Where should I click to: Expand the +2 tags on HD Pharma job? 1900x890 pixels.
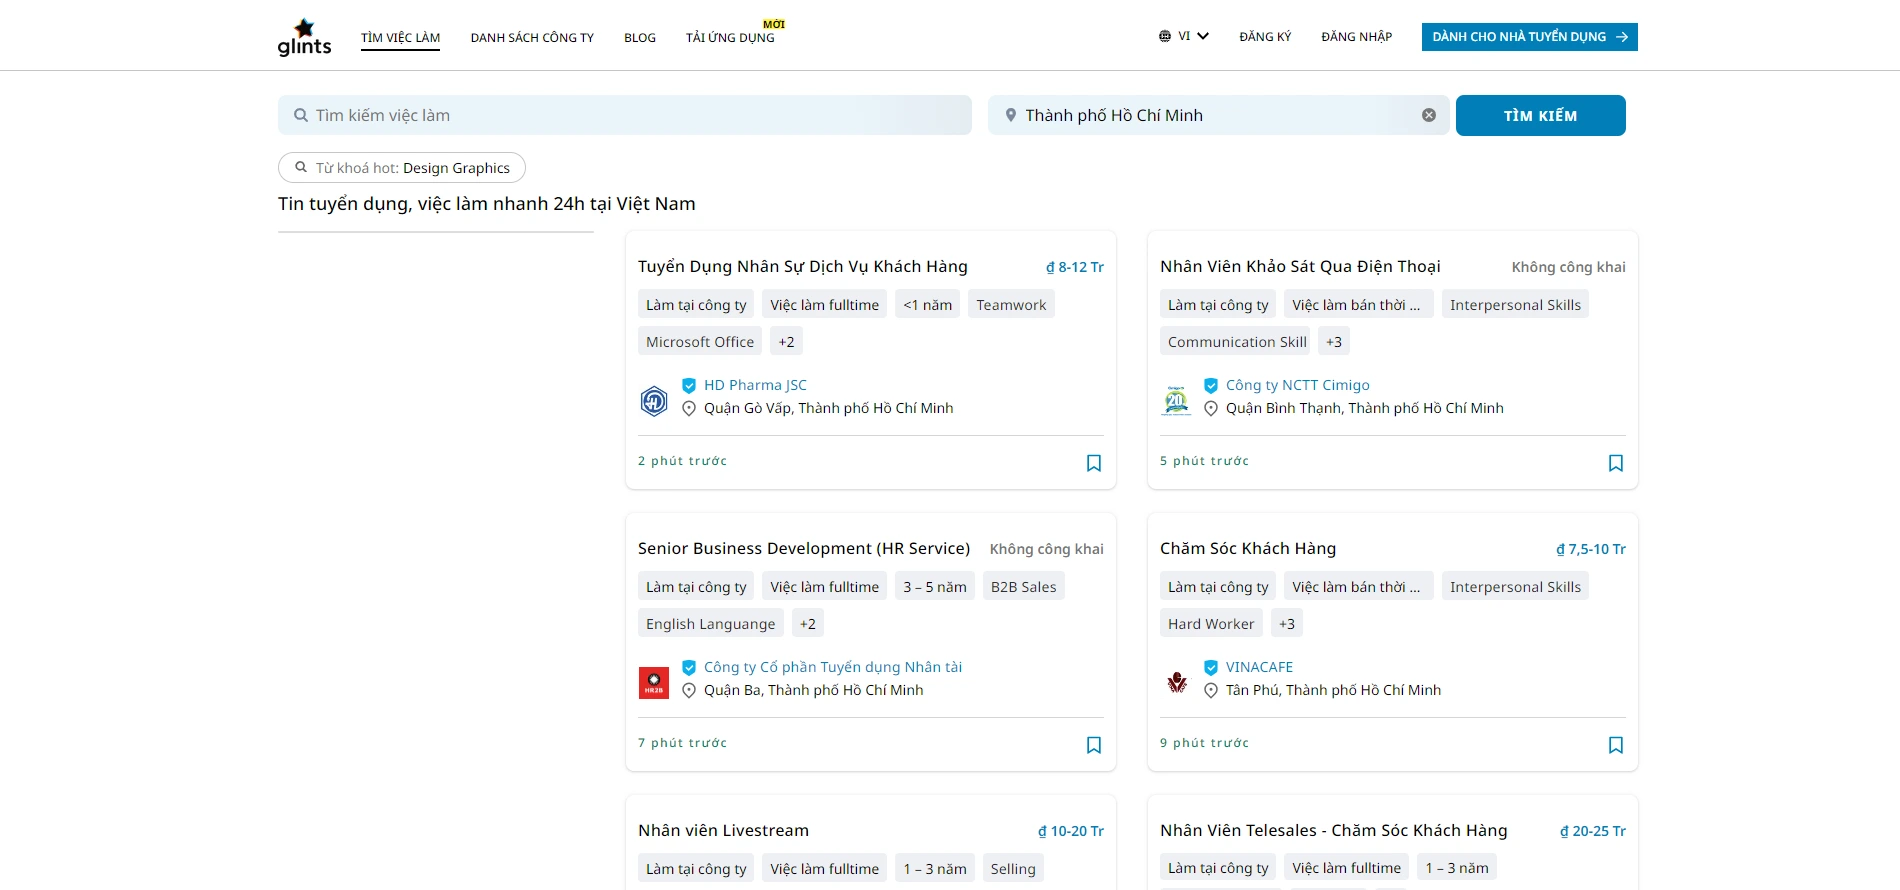[x=786, y=341]
